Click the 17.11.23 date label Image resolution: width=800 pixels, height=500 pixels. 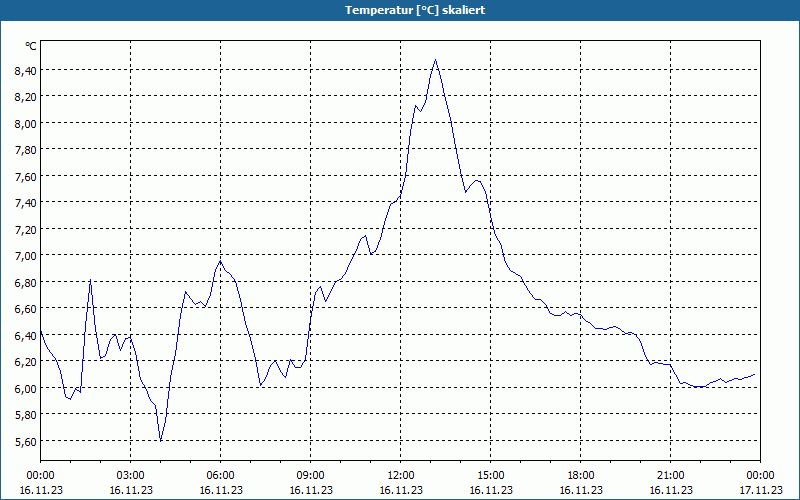pyautogui.click(x=760, y=490)
